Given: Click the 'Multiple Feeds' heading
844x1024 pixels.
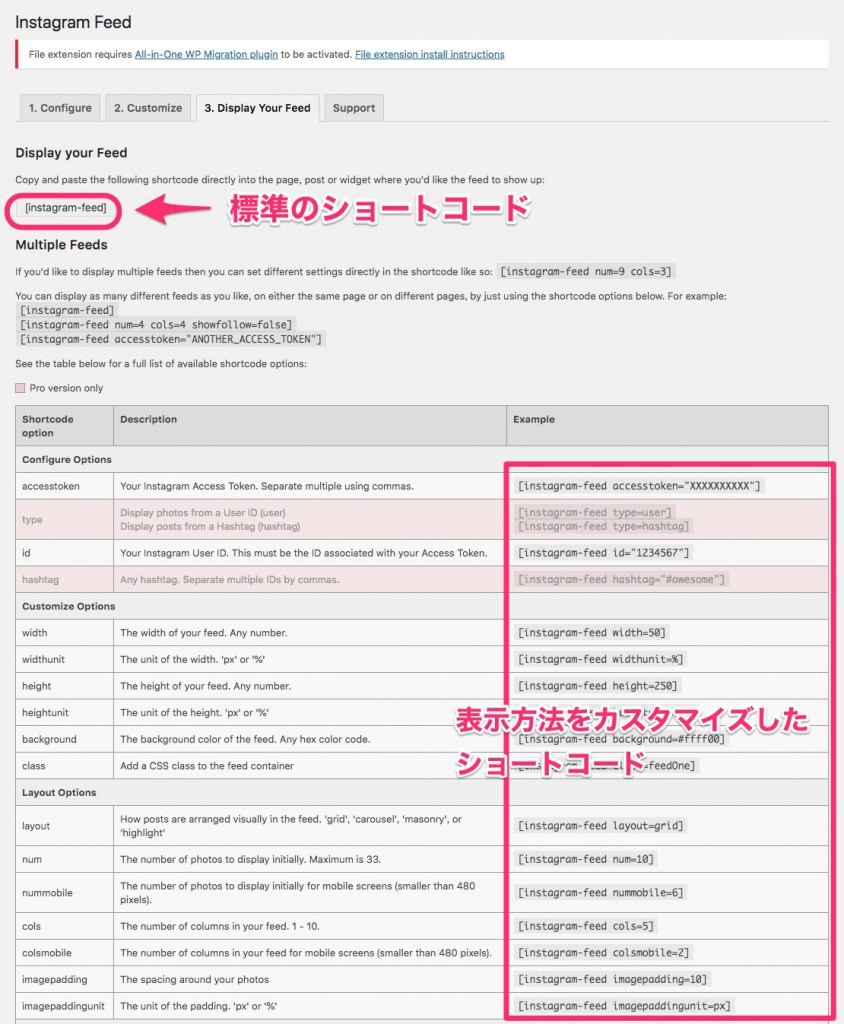Looking at the screenshot, I should pos(61,245).
